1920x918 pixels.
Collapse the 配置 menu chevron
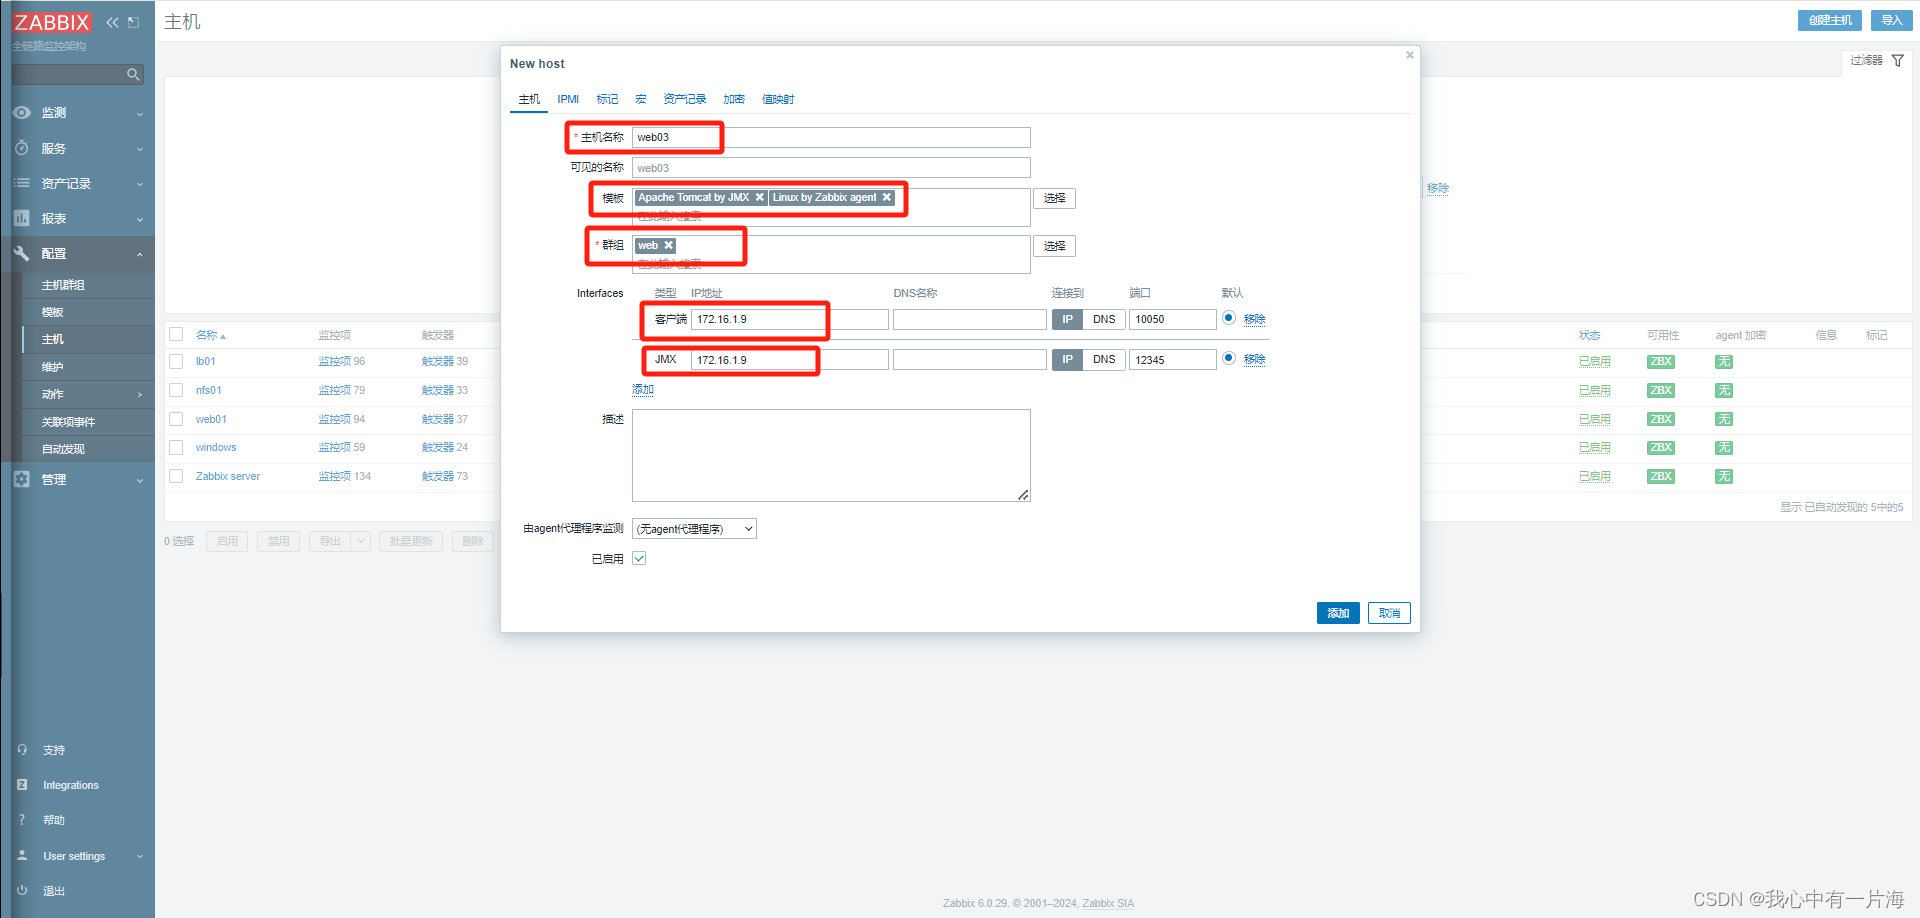click(140, 254)
